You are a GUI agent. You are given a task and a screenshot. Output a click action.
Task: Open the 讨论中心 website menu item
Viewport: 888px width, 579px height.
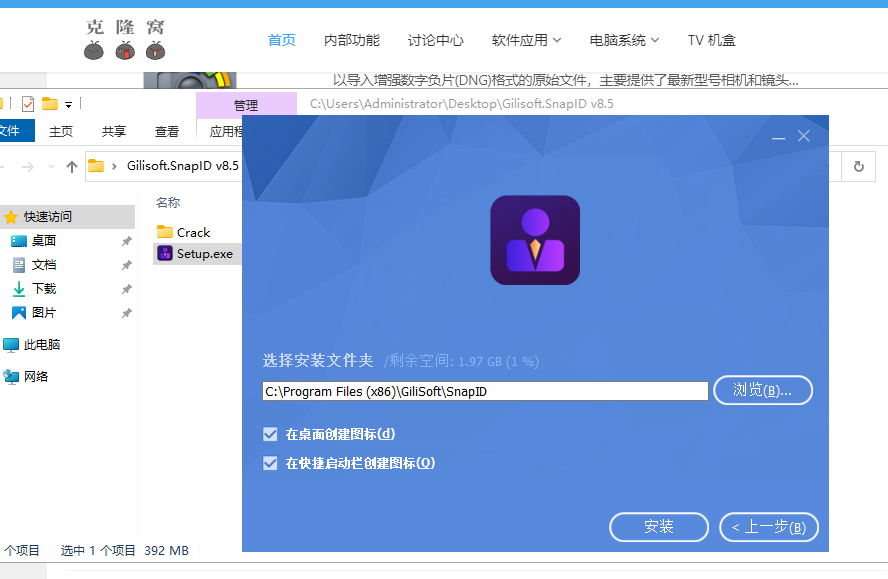pyautogui.click(x=435, y=40)
